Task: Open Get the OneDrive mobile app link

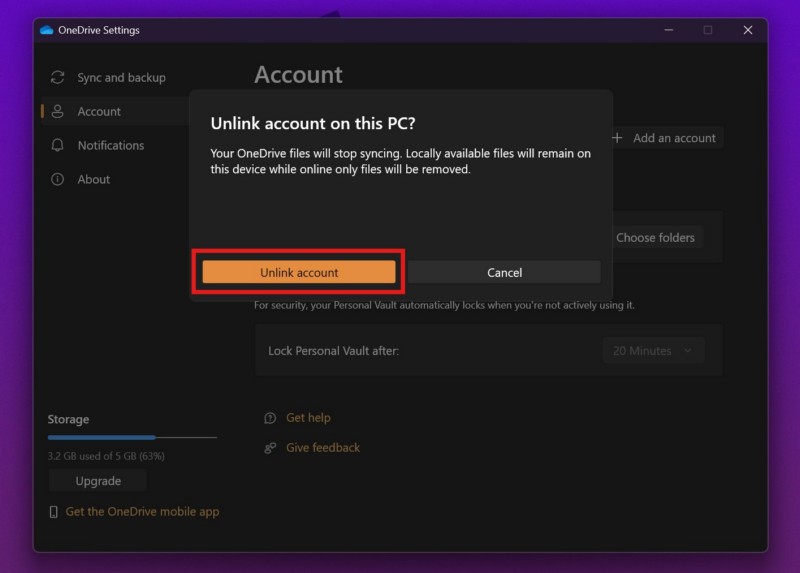Action: [x=142, y=512]
